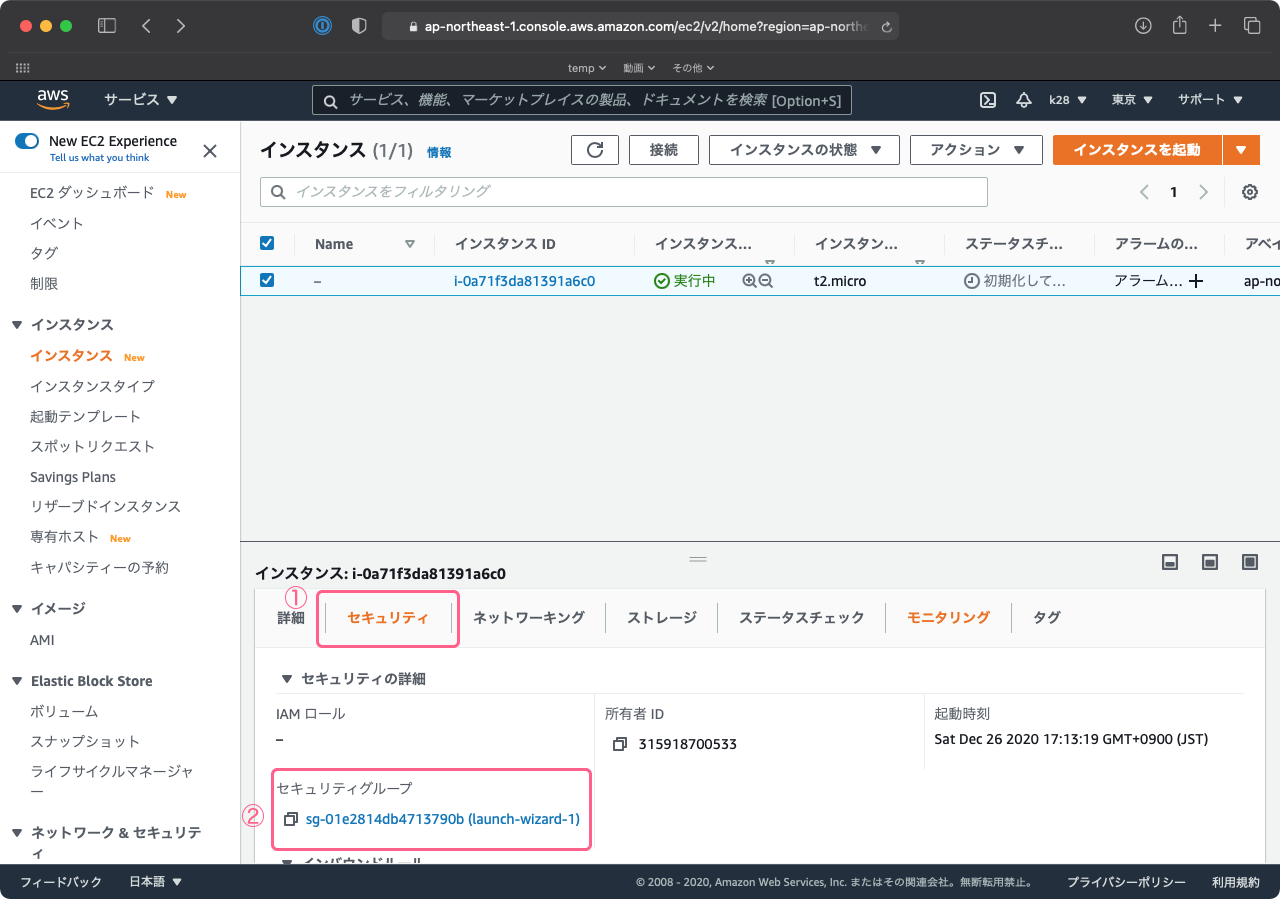Minimize the details pane layout icon

point(1170,562)
